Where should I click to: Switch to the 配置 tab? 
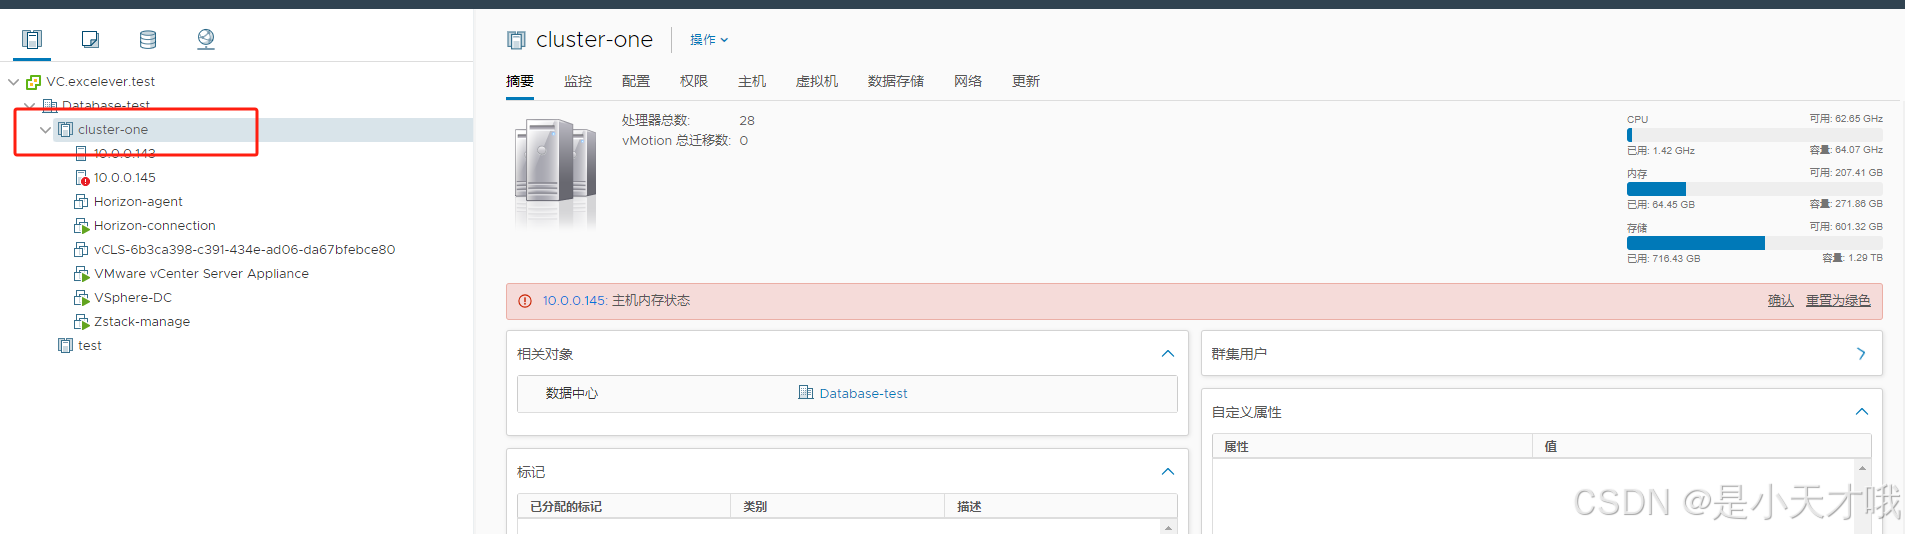tap(636, 82)
